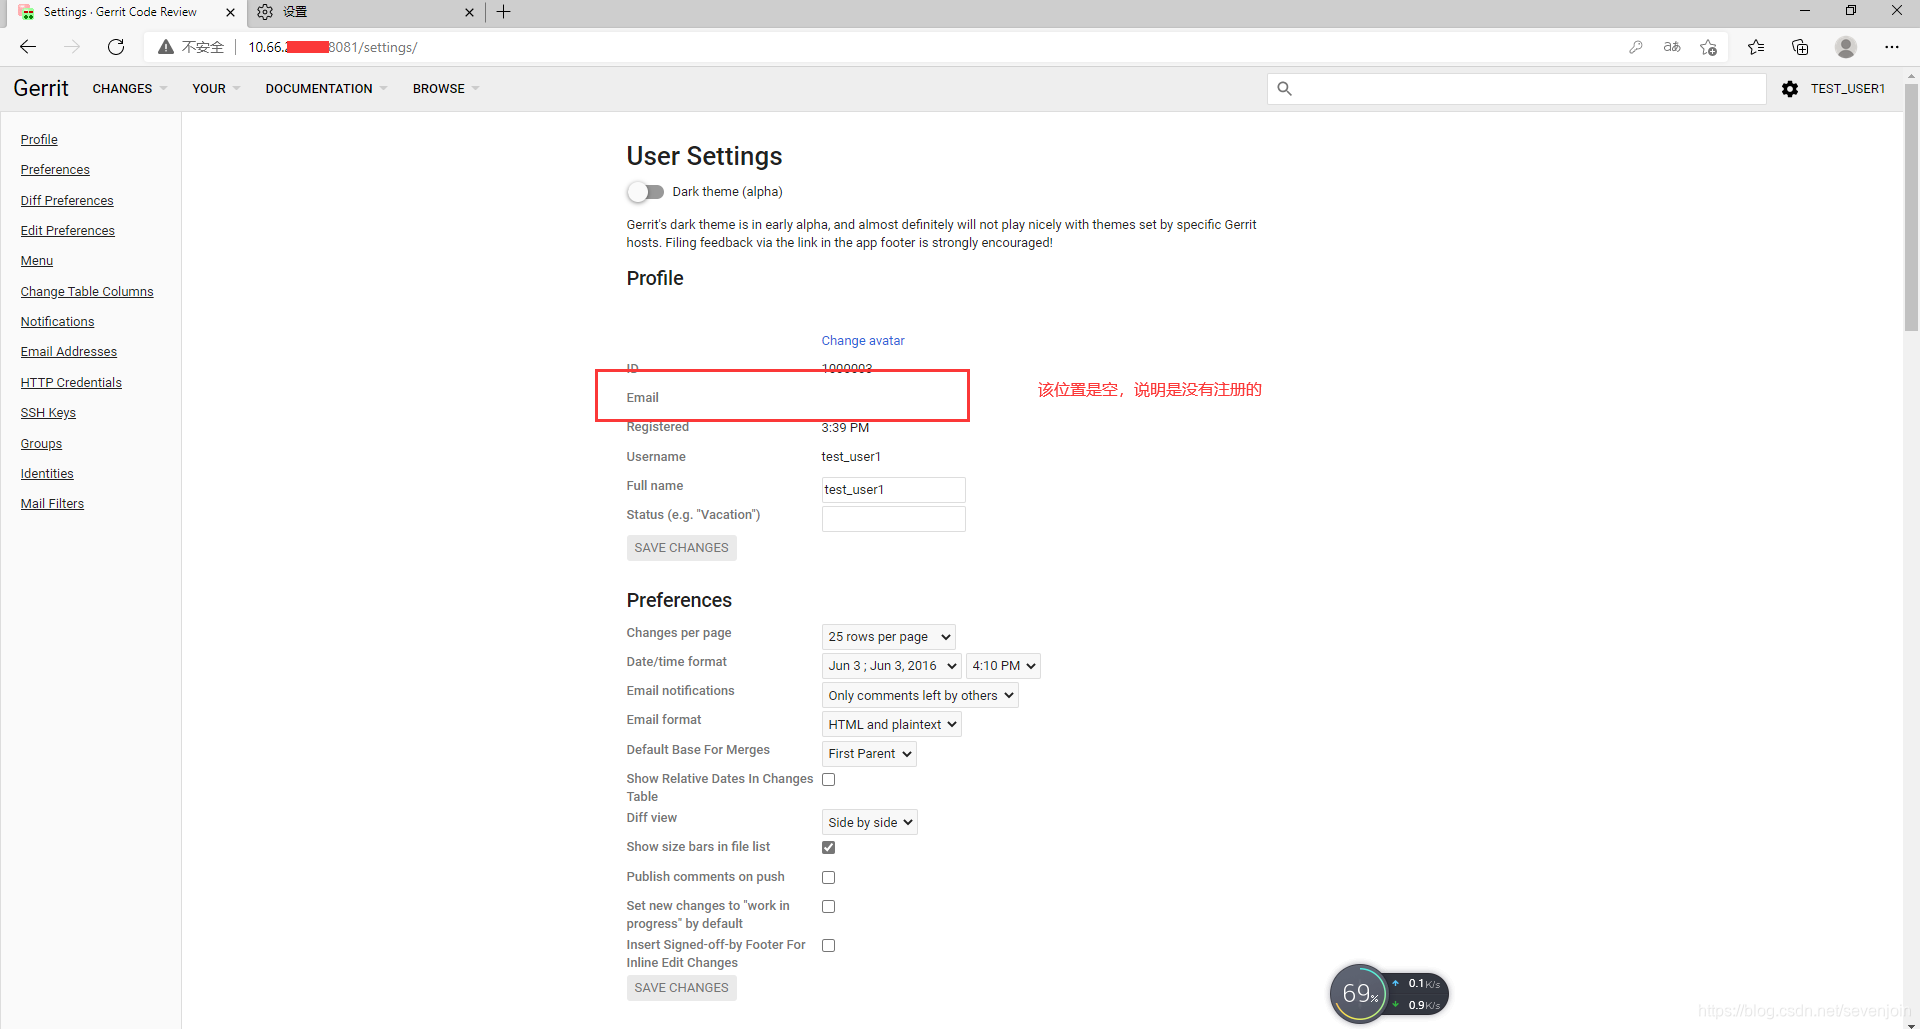Click the magnifier icon in Gerrit search
1920x1029 pixels.
(1285, 89)
